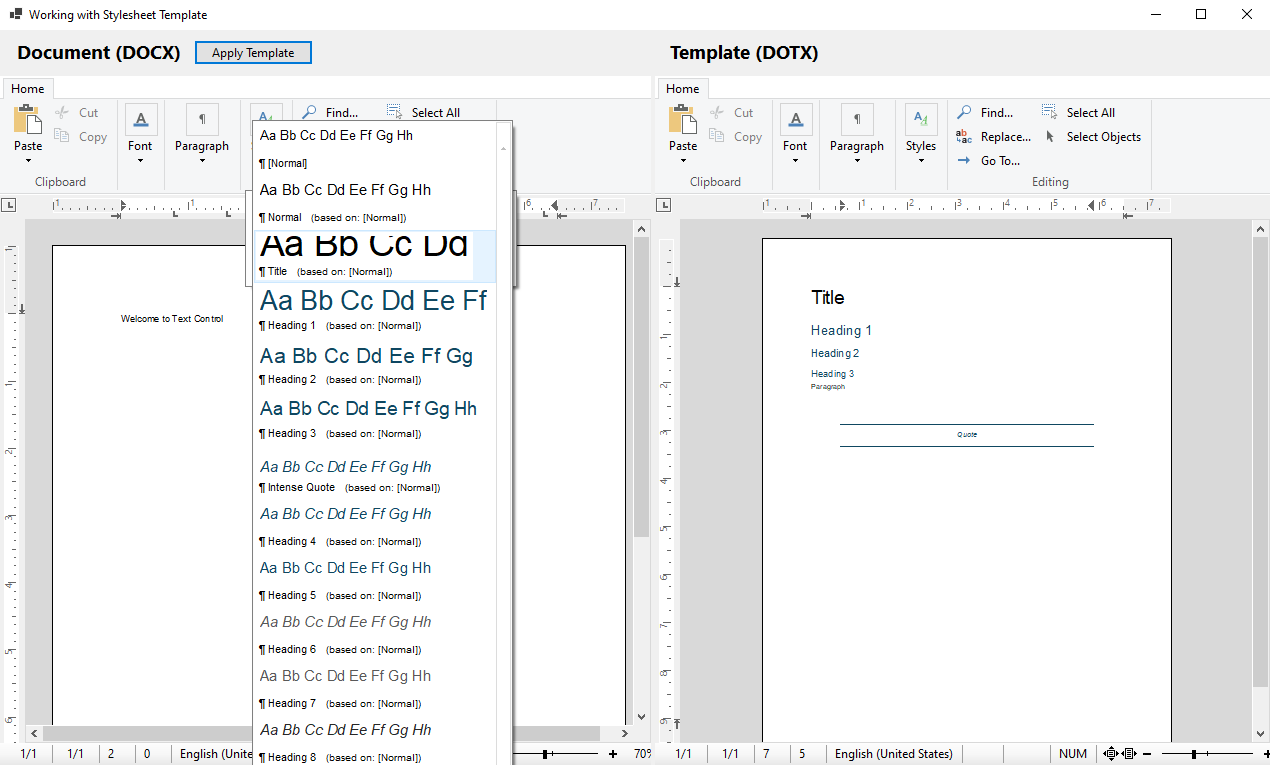Viewport: 1270px width, 765px height.
Task: Select [Normal] style in styles list
Action: pyautogui.click(x=375, y=149)
